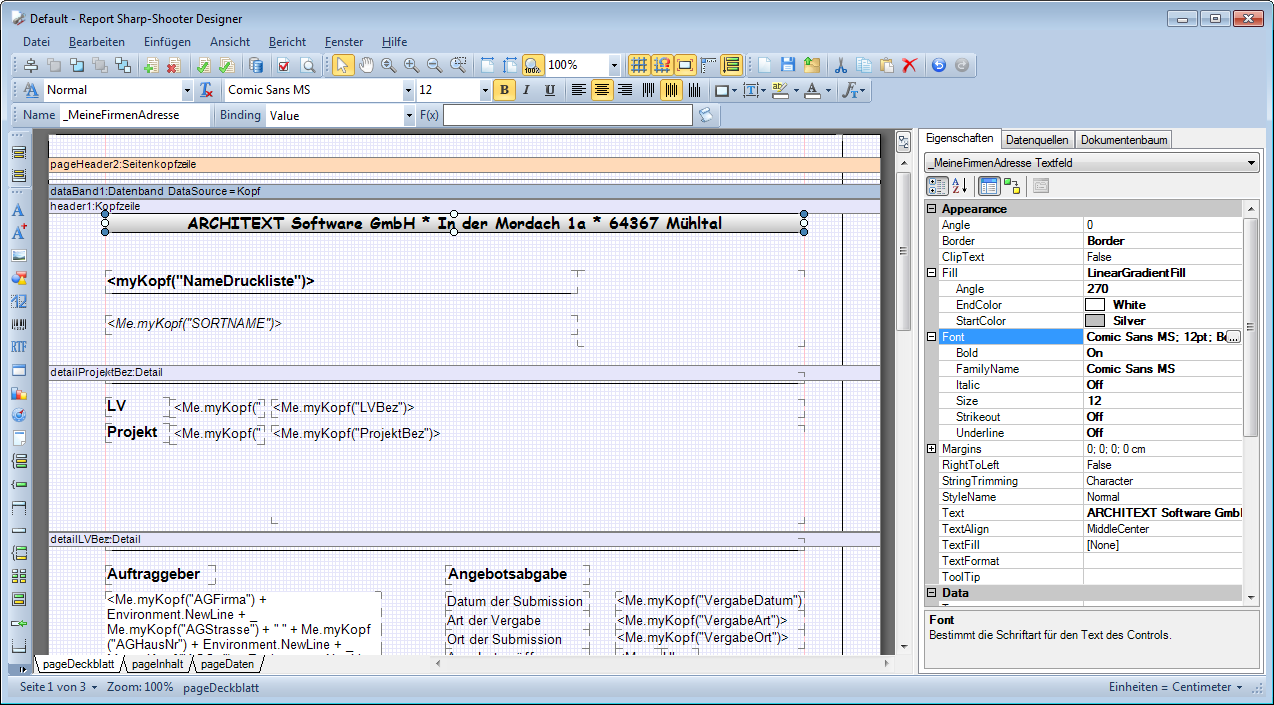Screen dimensions: 1274x705
Task: Click the zoom in magnifier icon
Action: pos(411,65)
